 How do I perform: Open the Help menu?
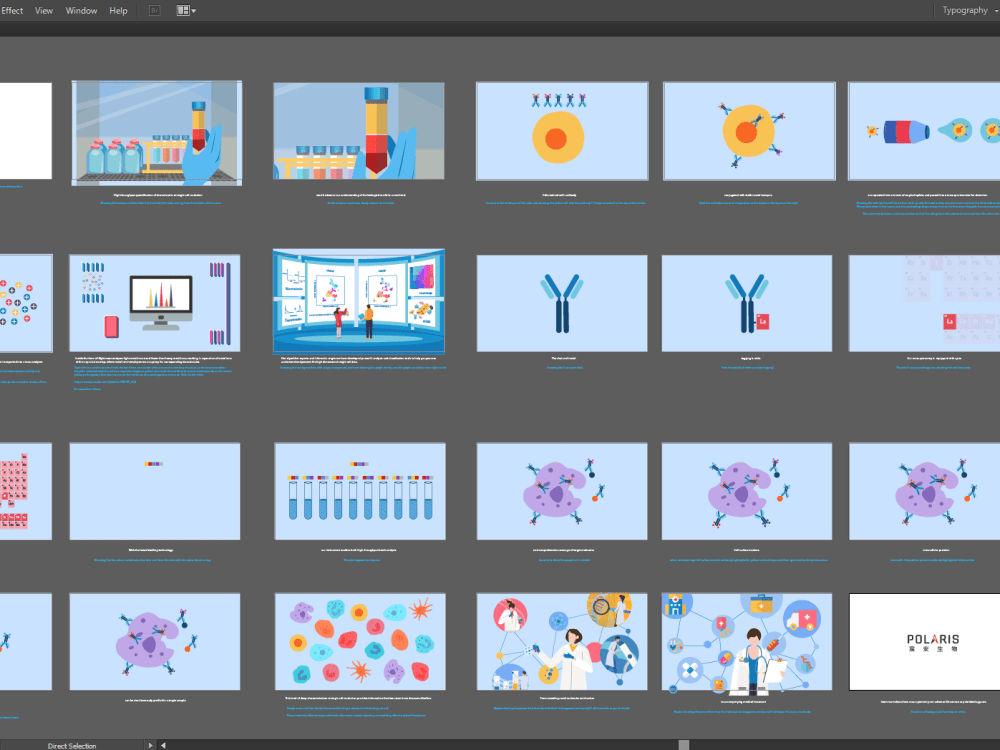point(118,10)
